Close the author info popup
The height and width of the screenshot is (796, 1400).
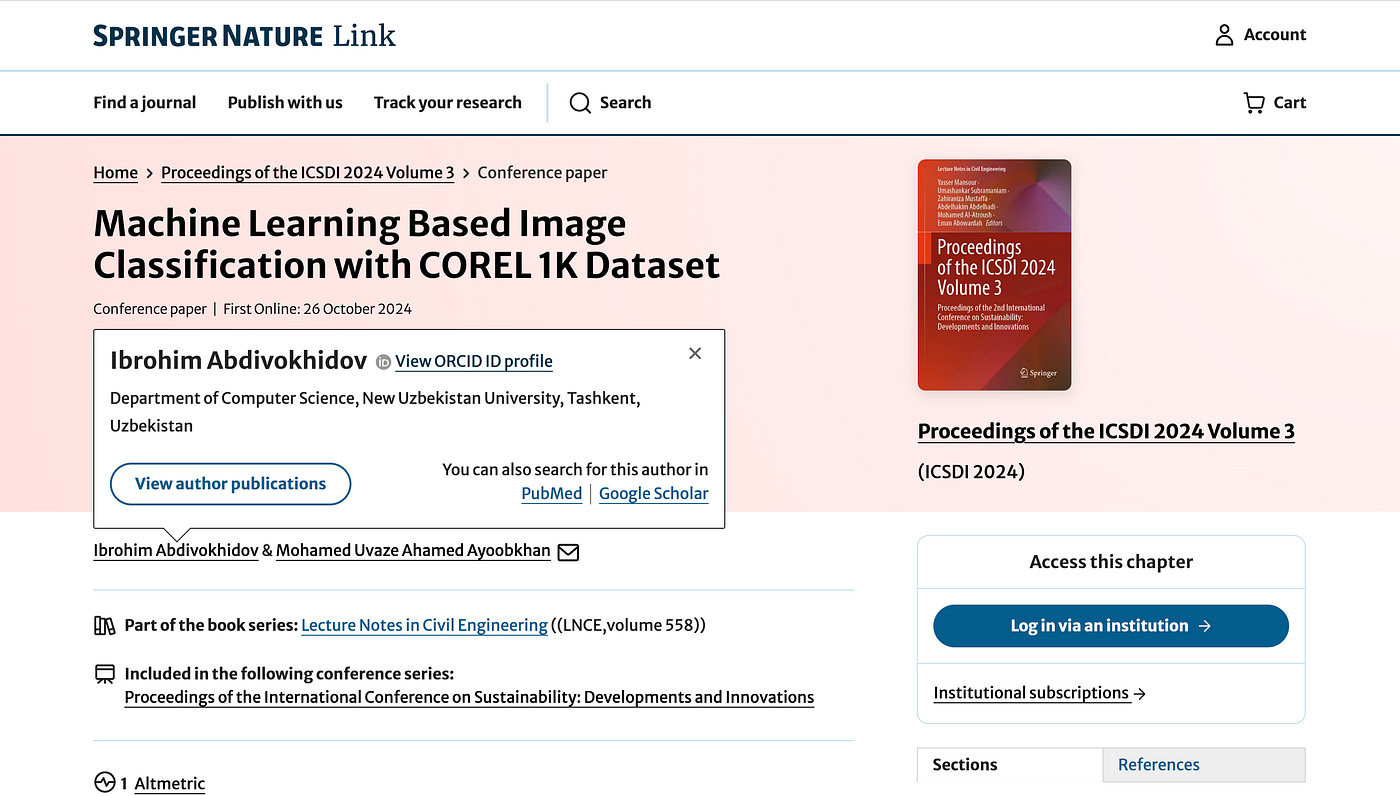695,353
